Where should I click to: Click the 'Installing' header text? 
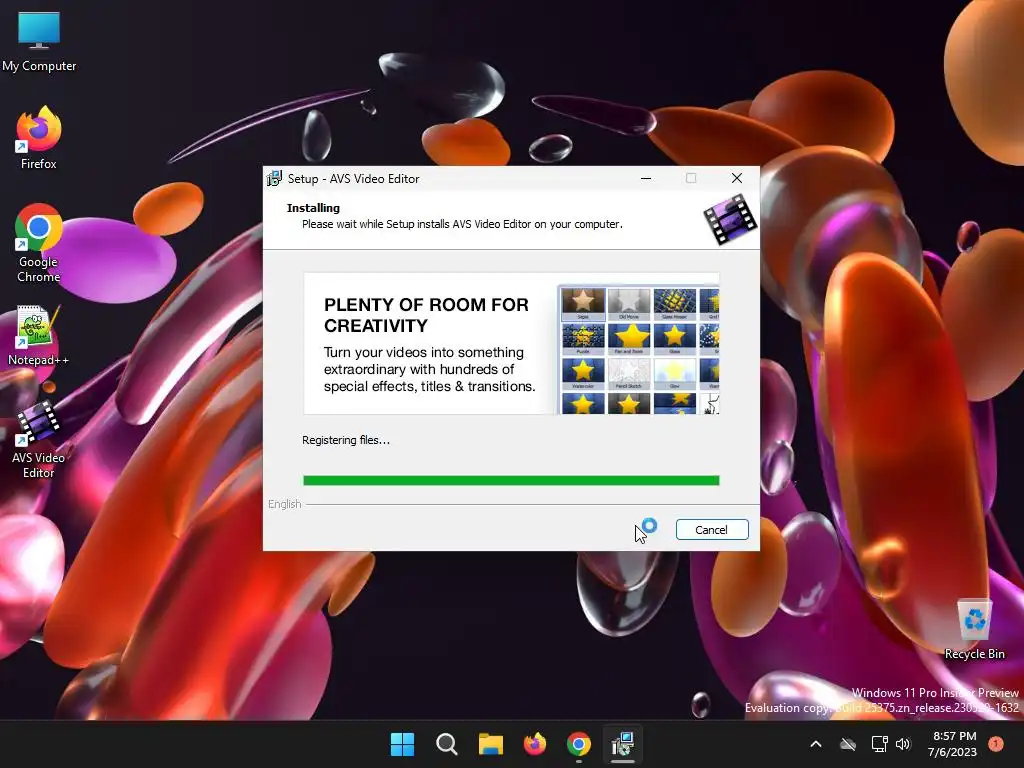coord(313,208)
